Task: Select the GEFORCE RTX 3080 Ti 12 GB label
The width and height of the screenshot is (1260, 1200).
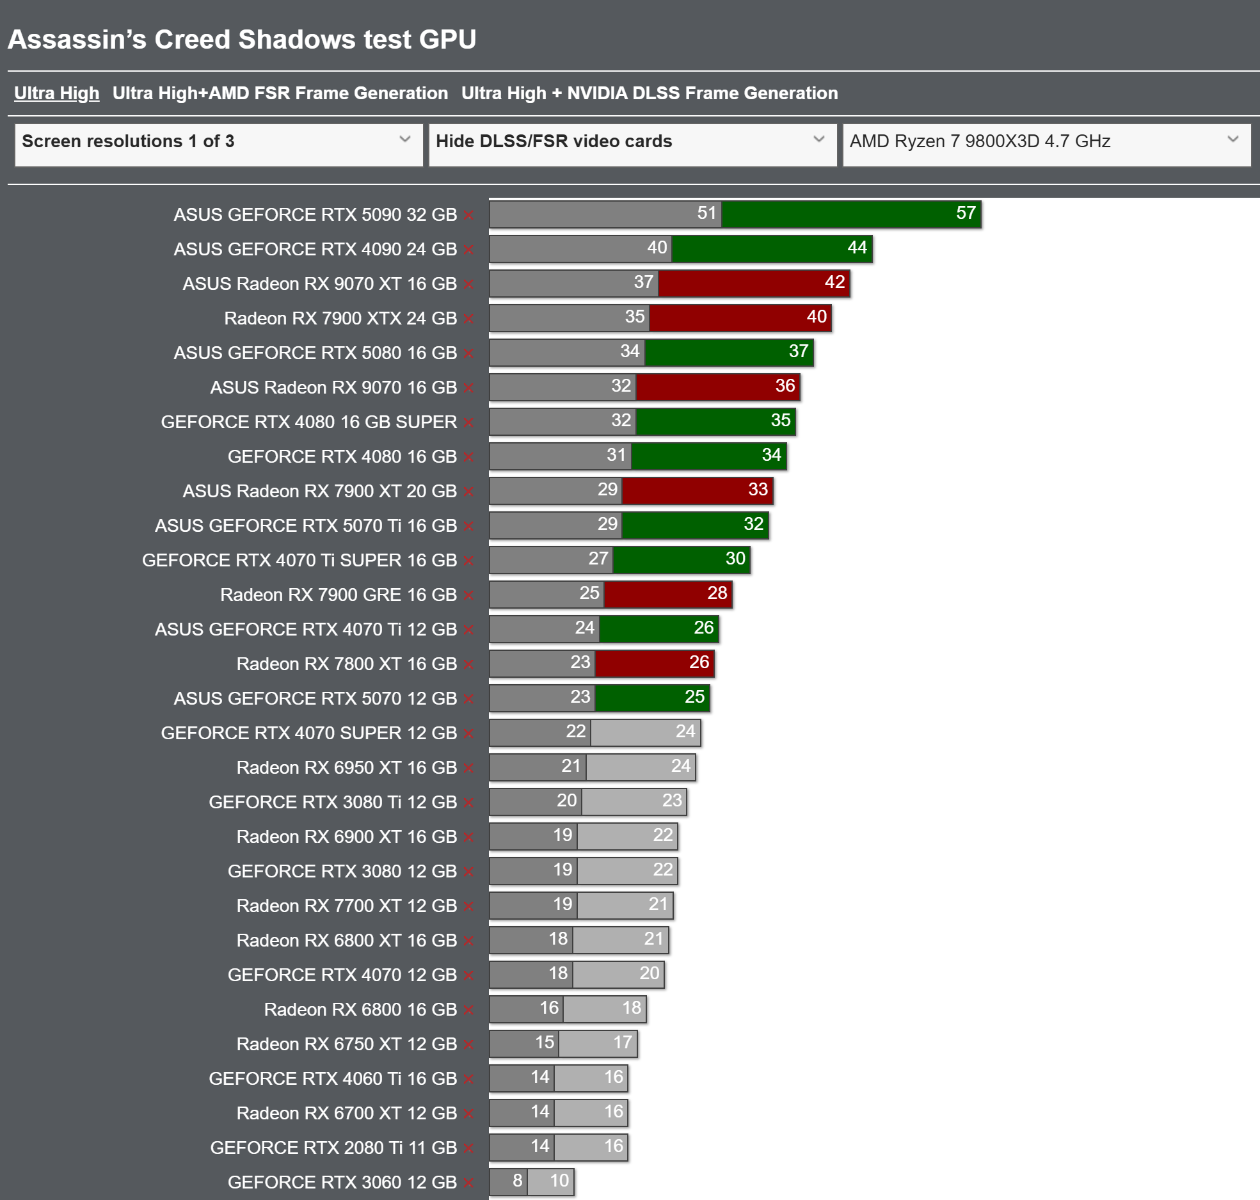Action: [x=333, y=803]
